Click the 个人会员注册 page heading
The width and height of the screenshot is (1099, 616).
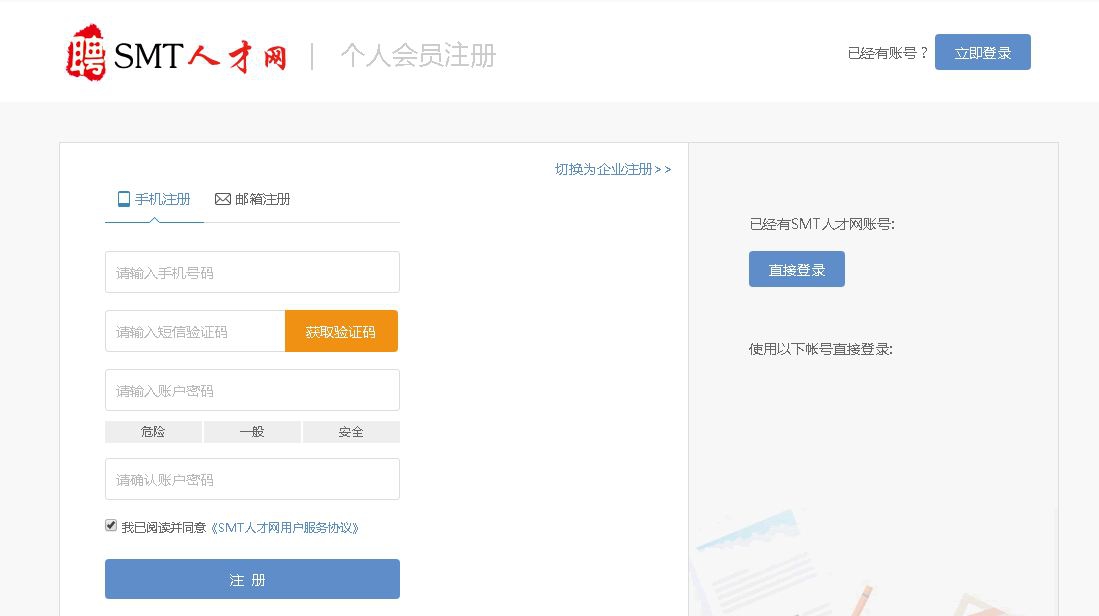tap(418, 55)
